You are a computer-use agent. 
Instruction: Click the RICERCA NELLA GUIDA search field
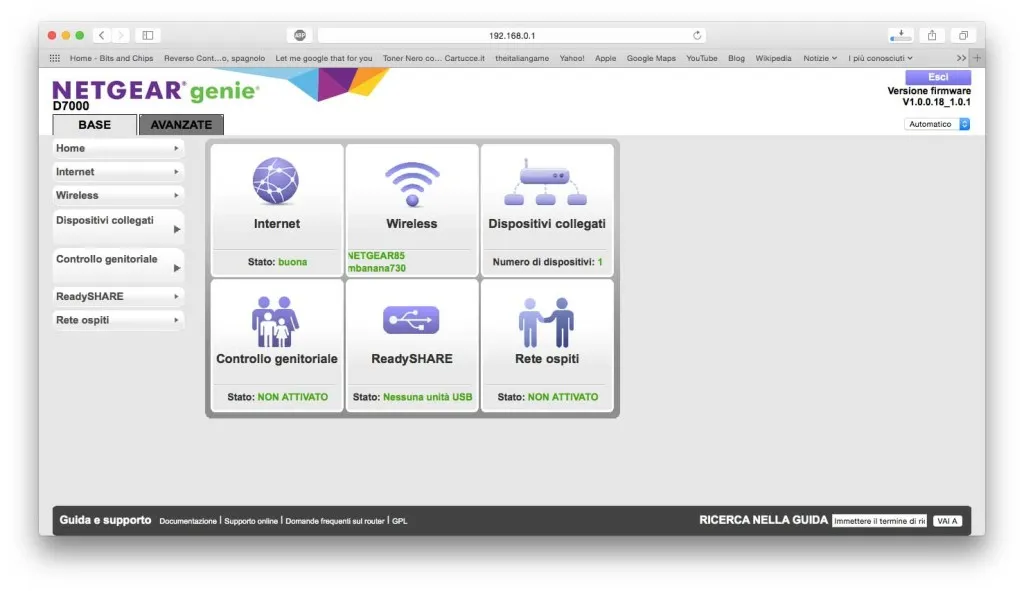click(x=878, y=520)
